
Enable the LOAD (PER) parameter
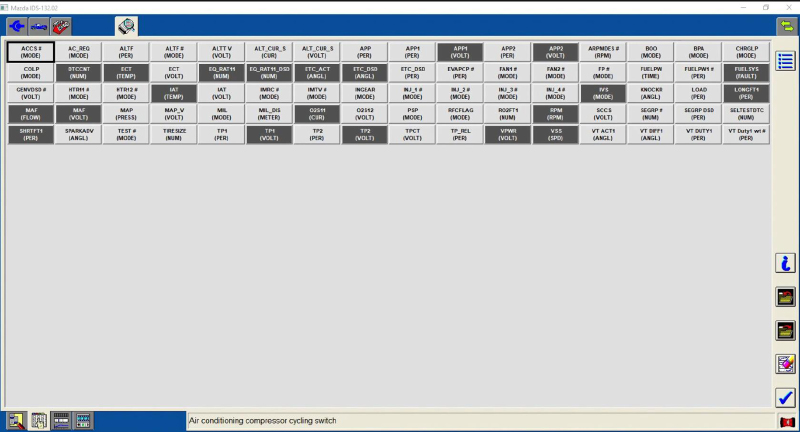coord(698,93)
